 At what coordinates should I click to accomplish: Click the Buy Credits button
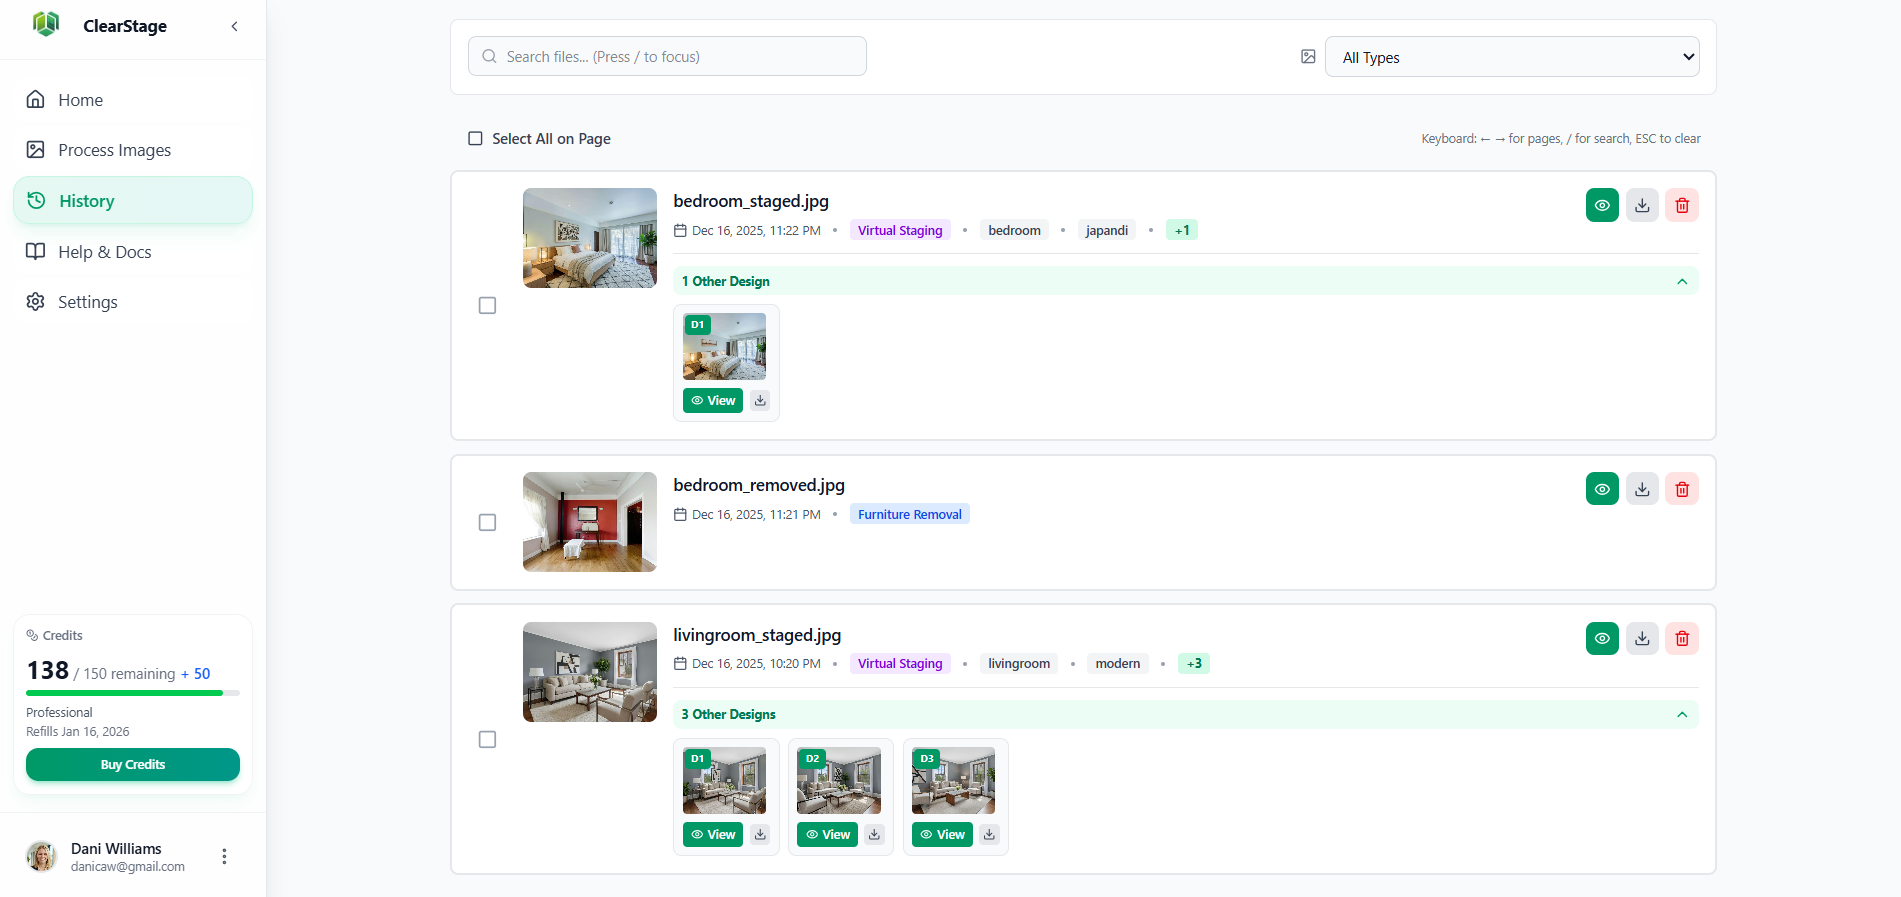click(133, 764)
